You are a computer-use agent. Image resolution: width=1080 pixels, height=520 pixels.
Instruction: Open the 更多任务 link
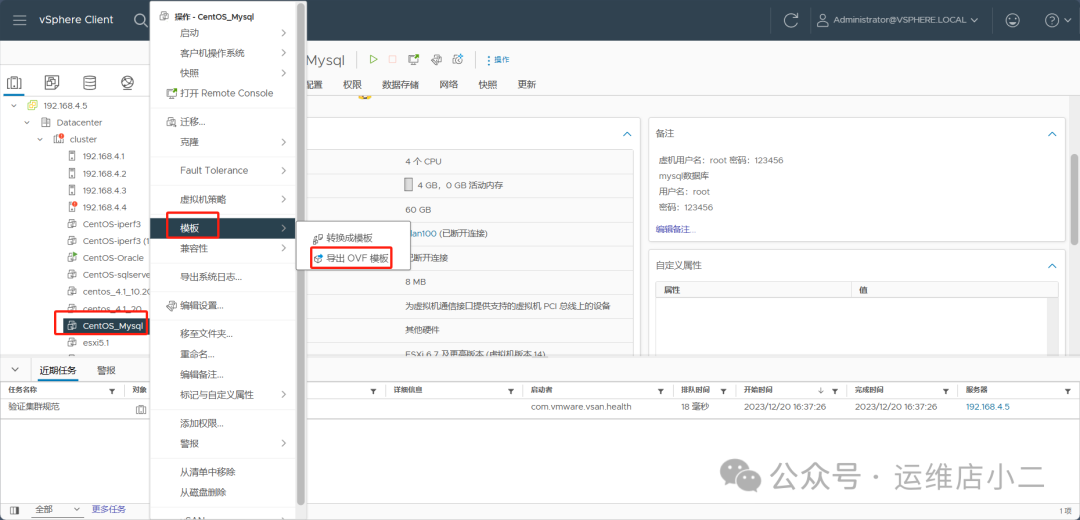coord(109,509)
